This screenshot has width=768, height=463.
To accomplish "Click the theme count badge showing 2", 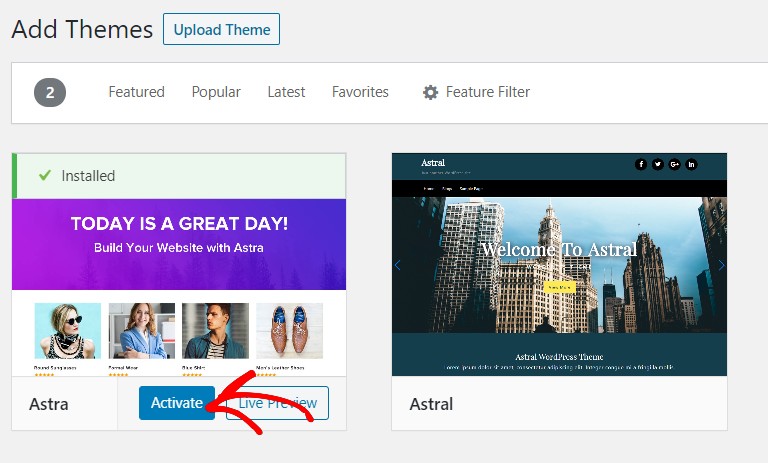I will click(x=50, y=92).
